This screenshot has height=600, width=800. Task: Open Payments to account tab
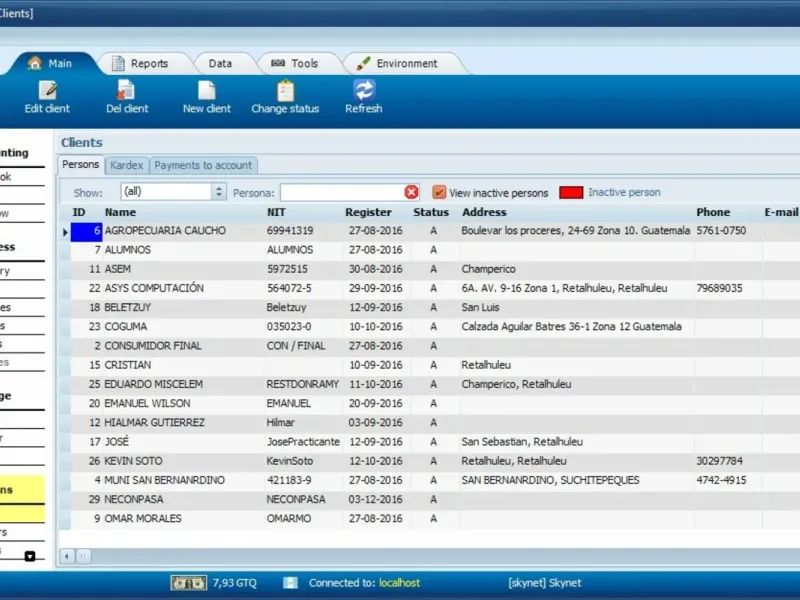[203, 165]
